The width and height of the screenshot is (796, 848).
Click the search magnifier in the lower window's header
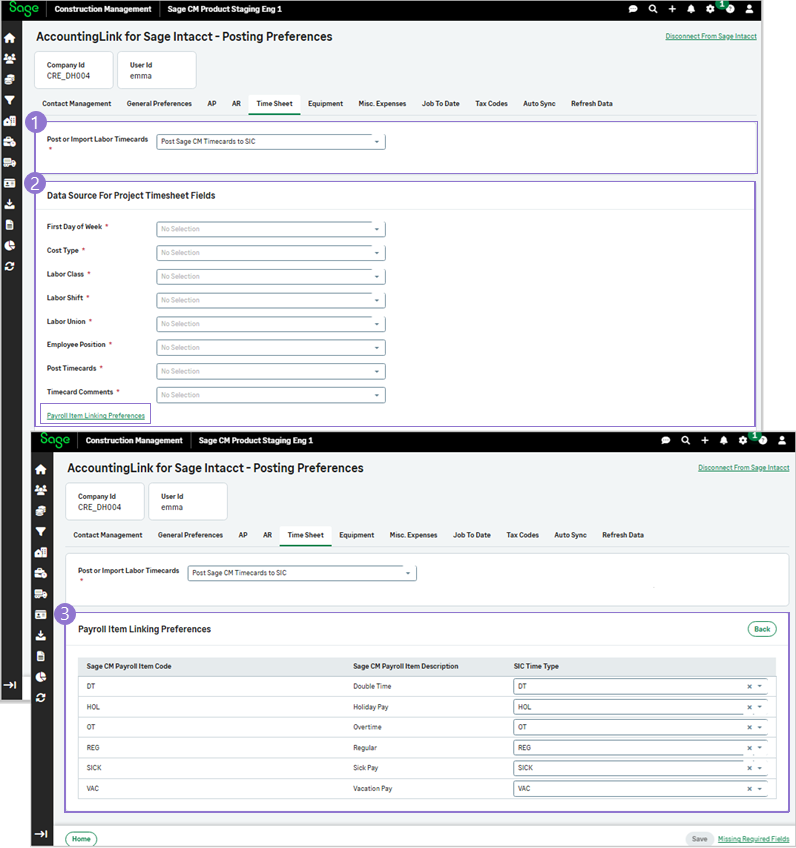[685, 440]
